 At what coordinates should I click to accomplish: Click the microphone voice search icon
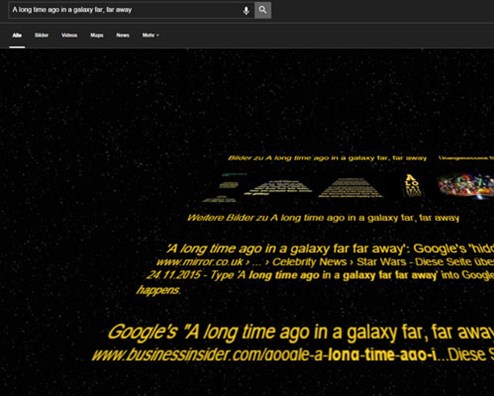coord(246,10)
